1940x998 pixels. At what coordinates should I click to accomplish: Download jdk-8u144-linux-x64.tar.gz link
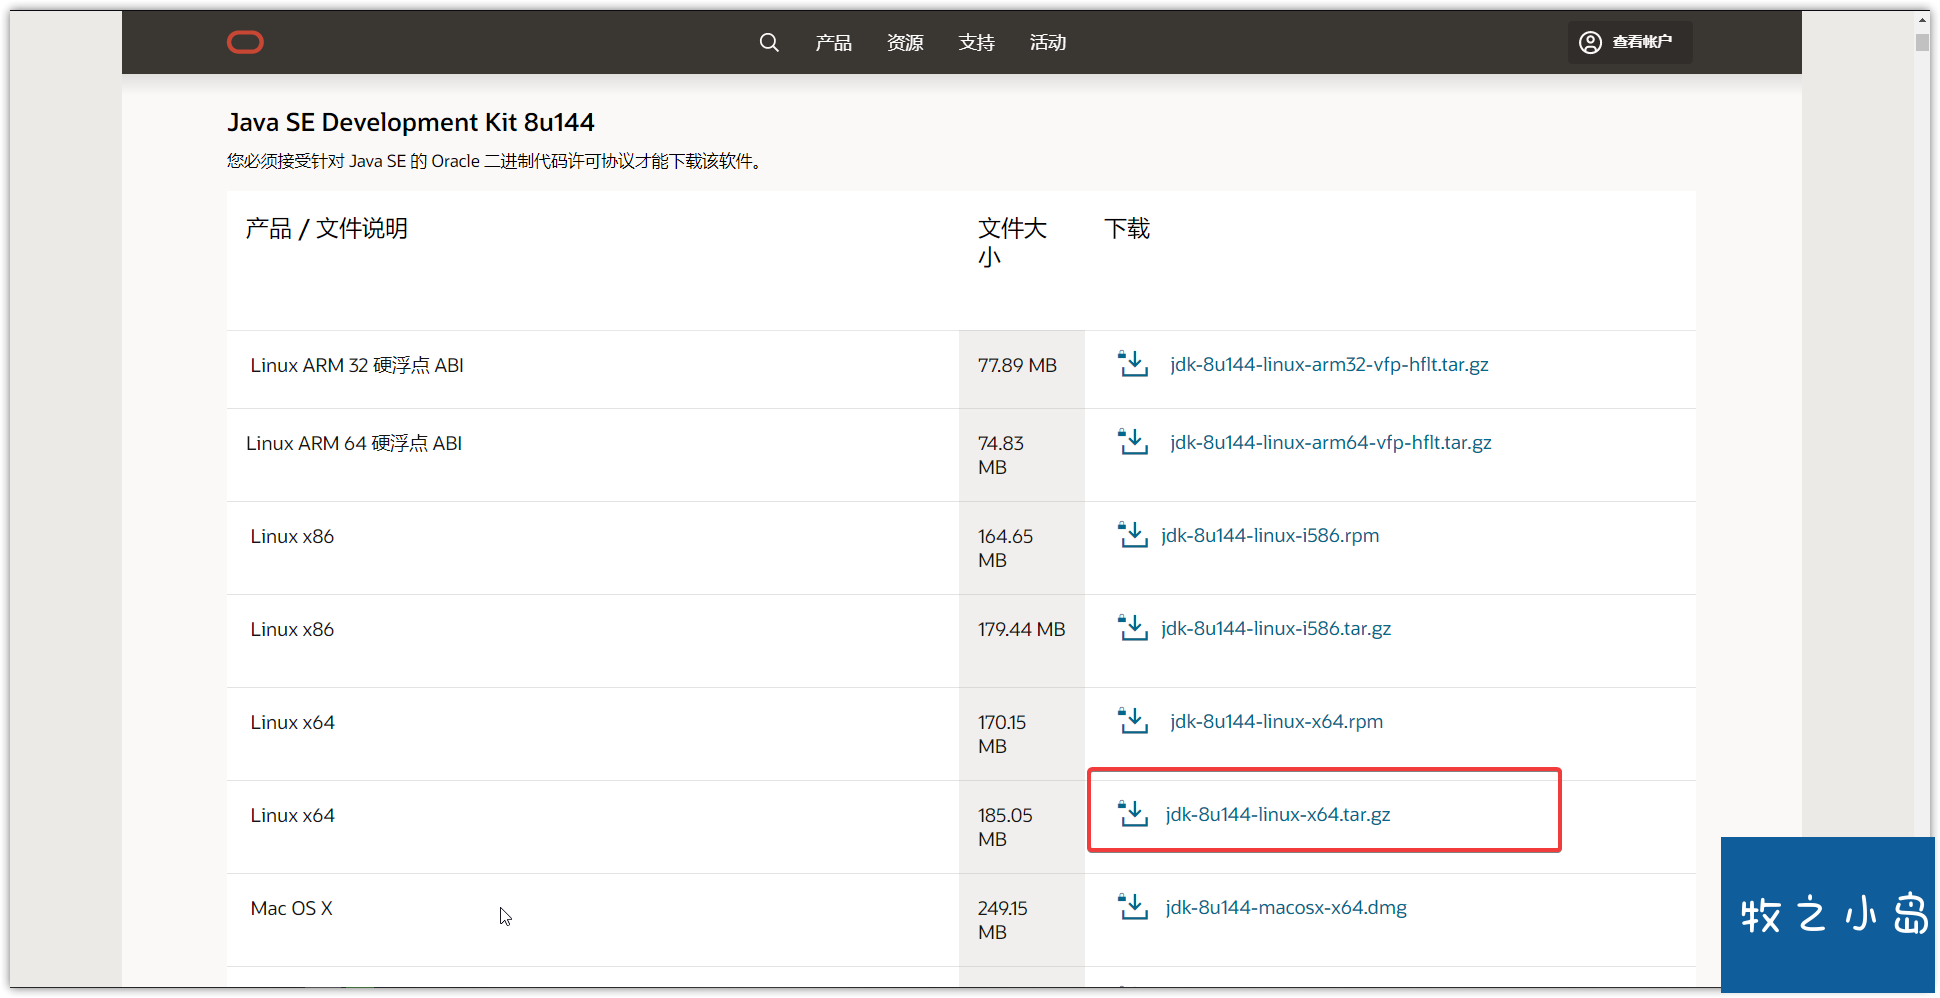coord(1278,815)
